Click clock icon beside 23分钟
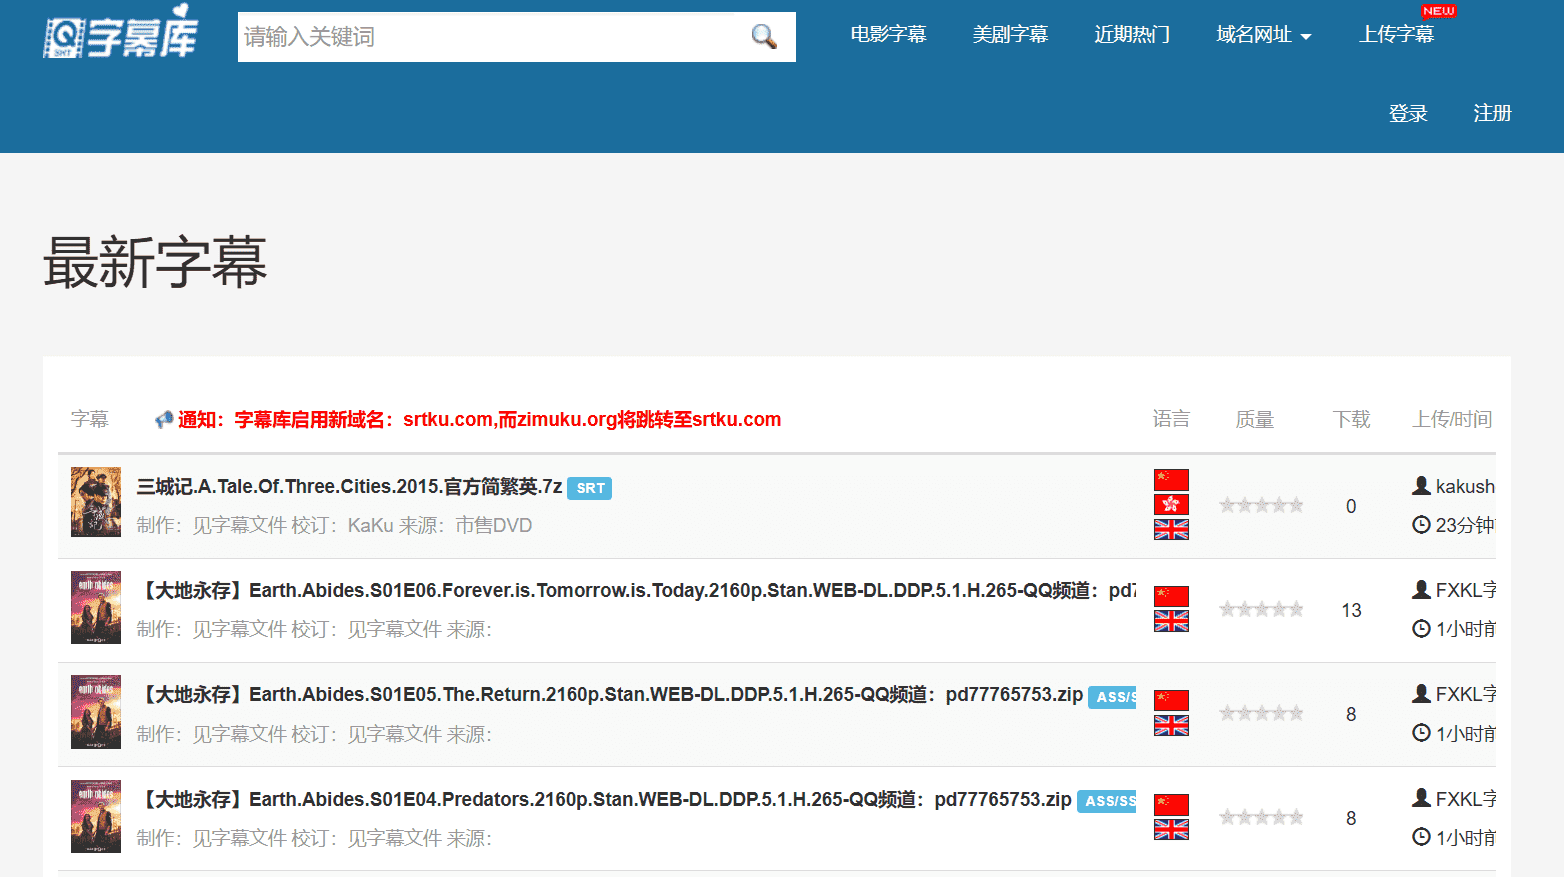Image resolution: width=1564 pixels, height=877 pixels. pos(1421,524)
